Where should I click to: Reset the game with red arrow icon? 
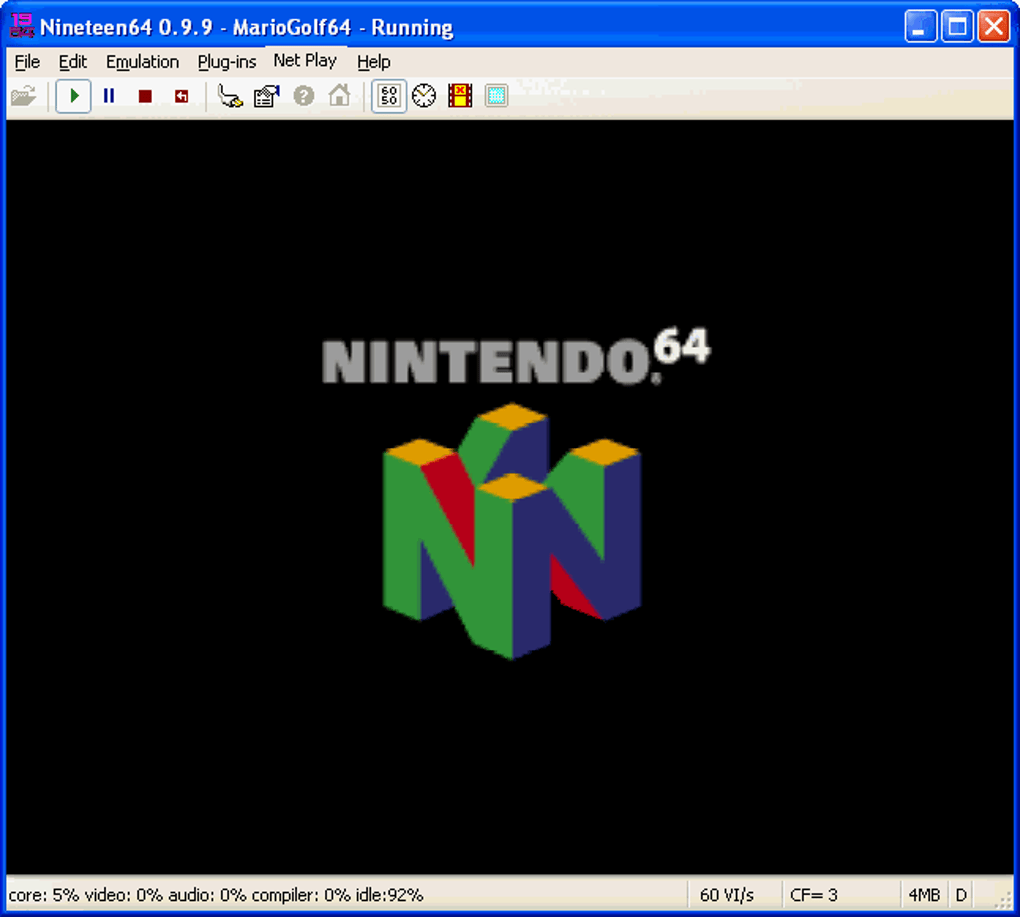click(x=181, y=96)
